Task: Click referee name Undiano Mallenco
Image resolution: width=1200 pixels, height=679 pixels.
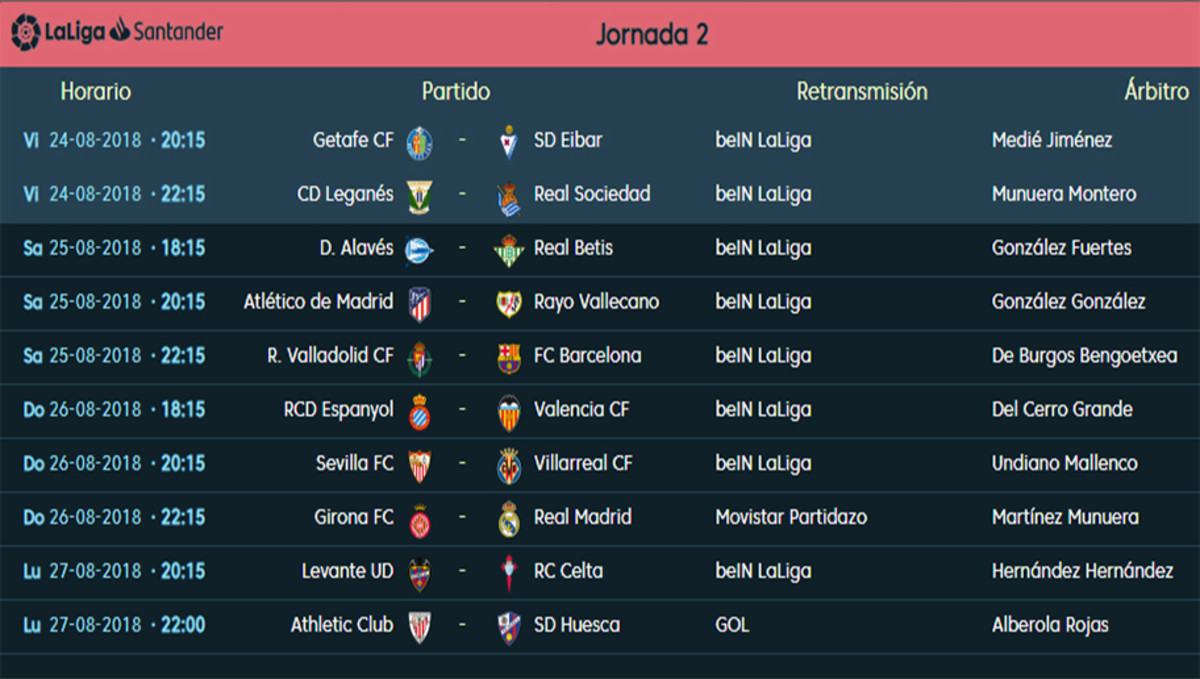Action: [x=1064, y=463]
